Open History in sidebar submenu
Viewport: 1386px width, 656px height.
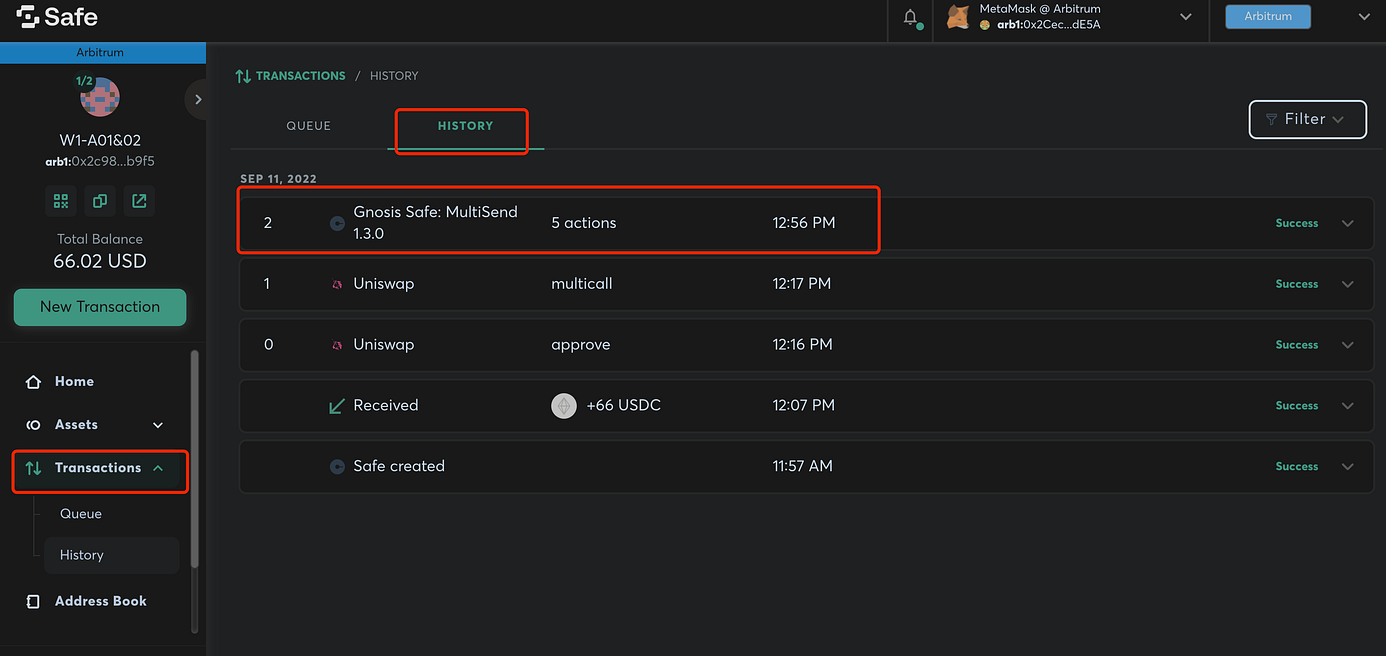tap(111, 555)
